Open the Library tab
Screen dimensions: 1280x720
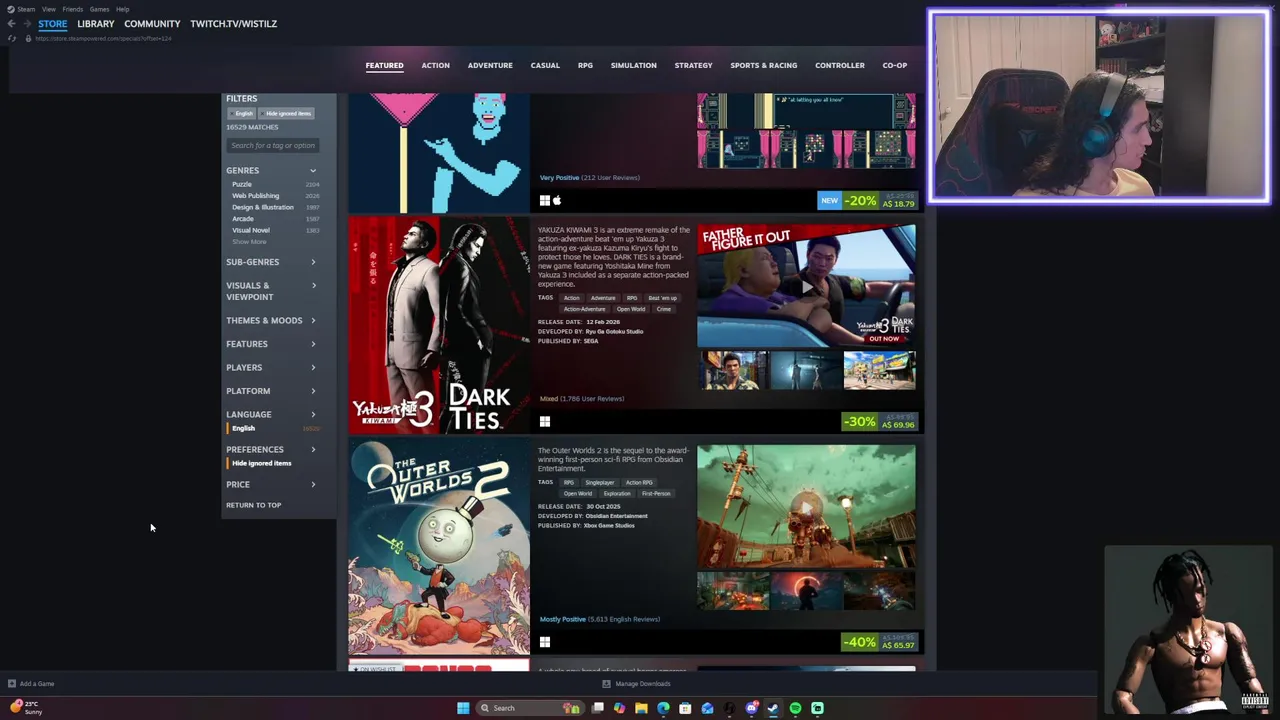click(95, 23)
